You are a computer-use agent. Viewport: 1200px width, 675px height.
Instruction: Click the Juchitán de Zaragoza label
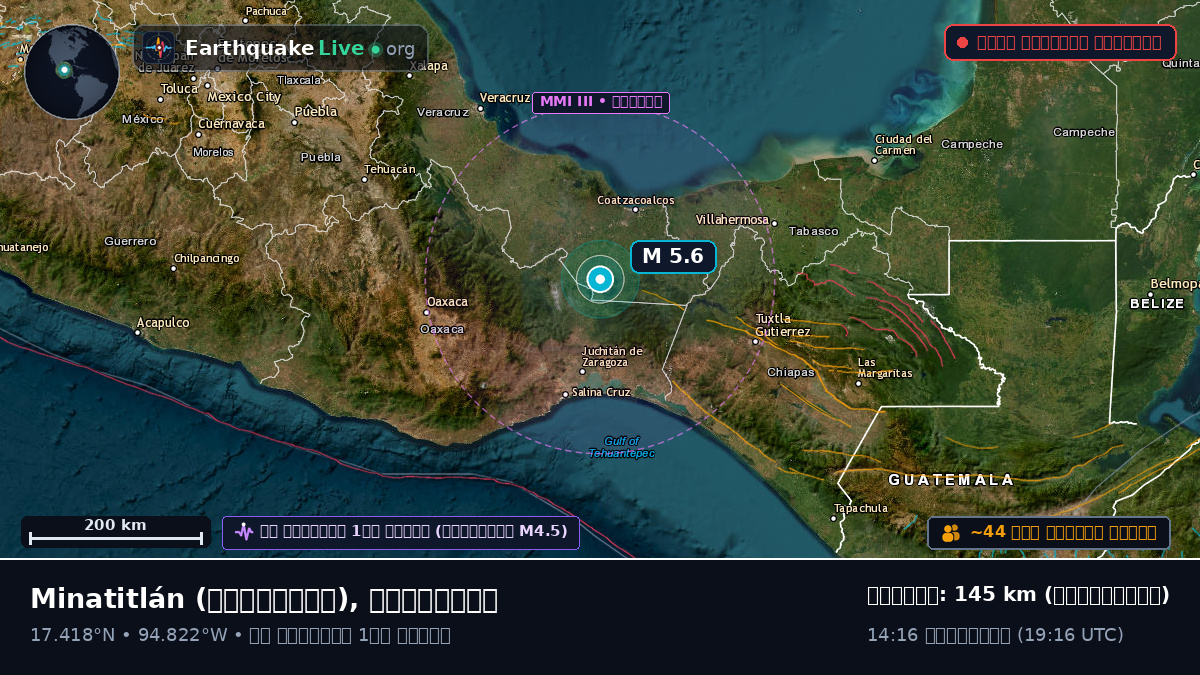click(613, 356)
